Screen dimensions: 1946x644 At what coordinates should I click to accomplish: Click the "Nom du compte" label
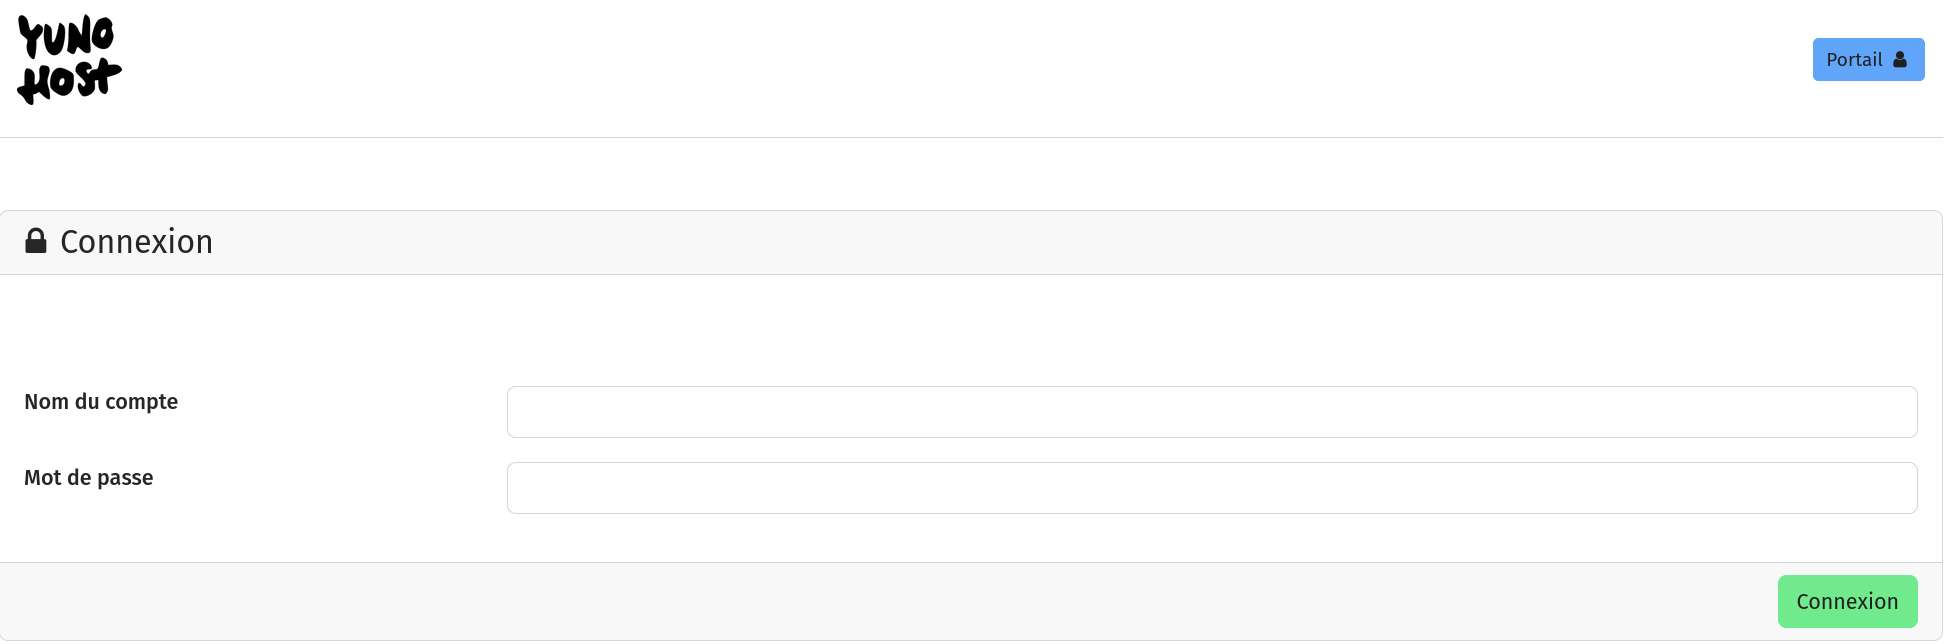point(101,402)
